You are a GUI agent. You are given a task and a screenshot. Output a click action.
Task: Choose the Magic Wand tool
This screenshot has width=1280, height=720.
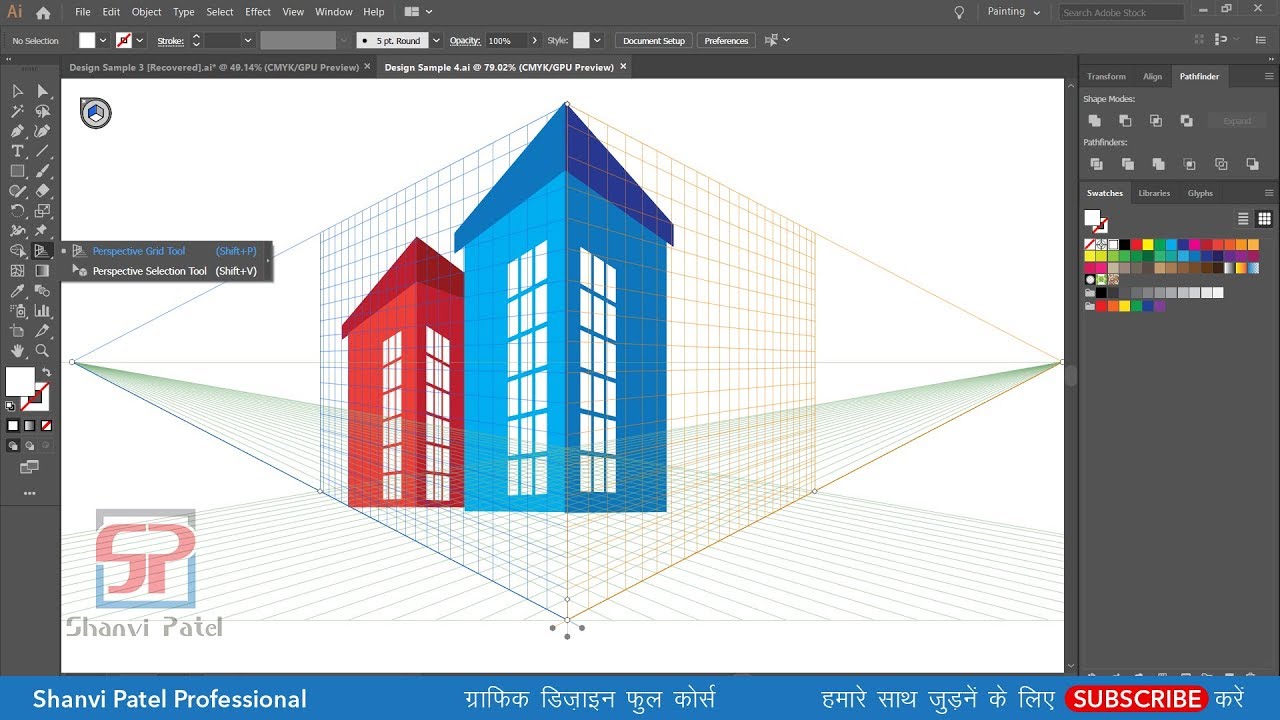17,111
